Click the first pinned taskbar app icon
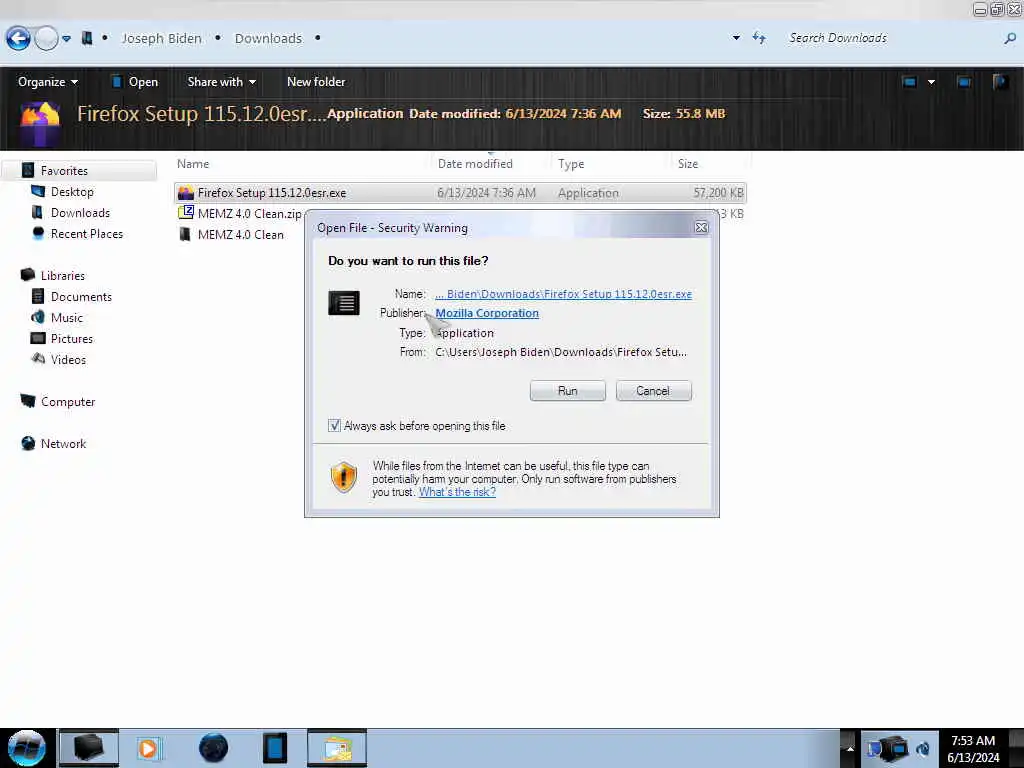 point(89,748)
